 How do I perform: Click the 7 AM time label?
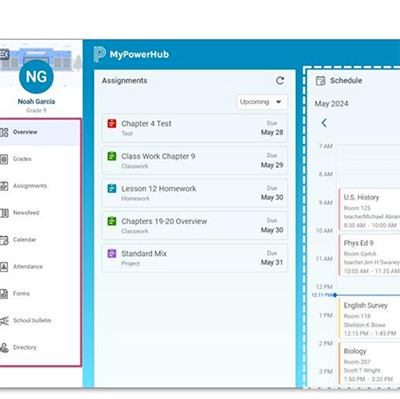326,146
